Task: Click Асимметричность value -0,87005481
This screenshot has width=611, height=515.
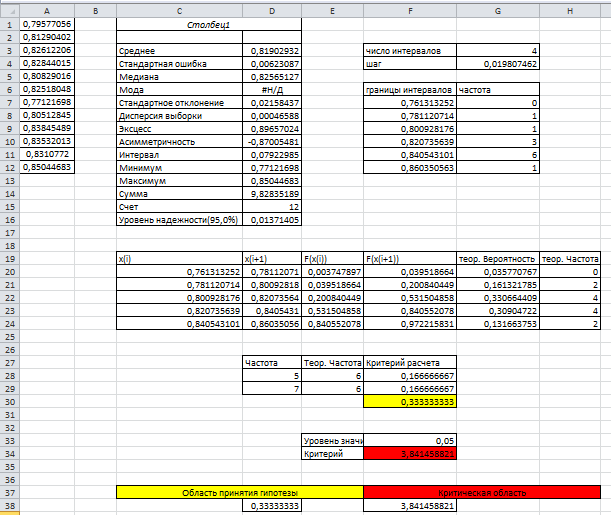Action: click(x=272, y=142)
